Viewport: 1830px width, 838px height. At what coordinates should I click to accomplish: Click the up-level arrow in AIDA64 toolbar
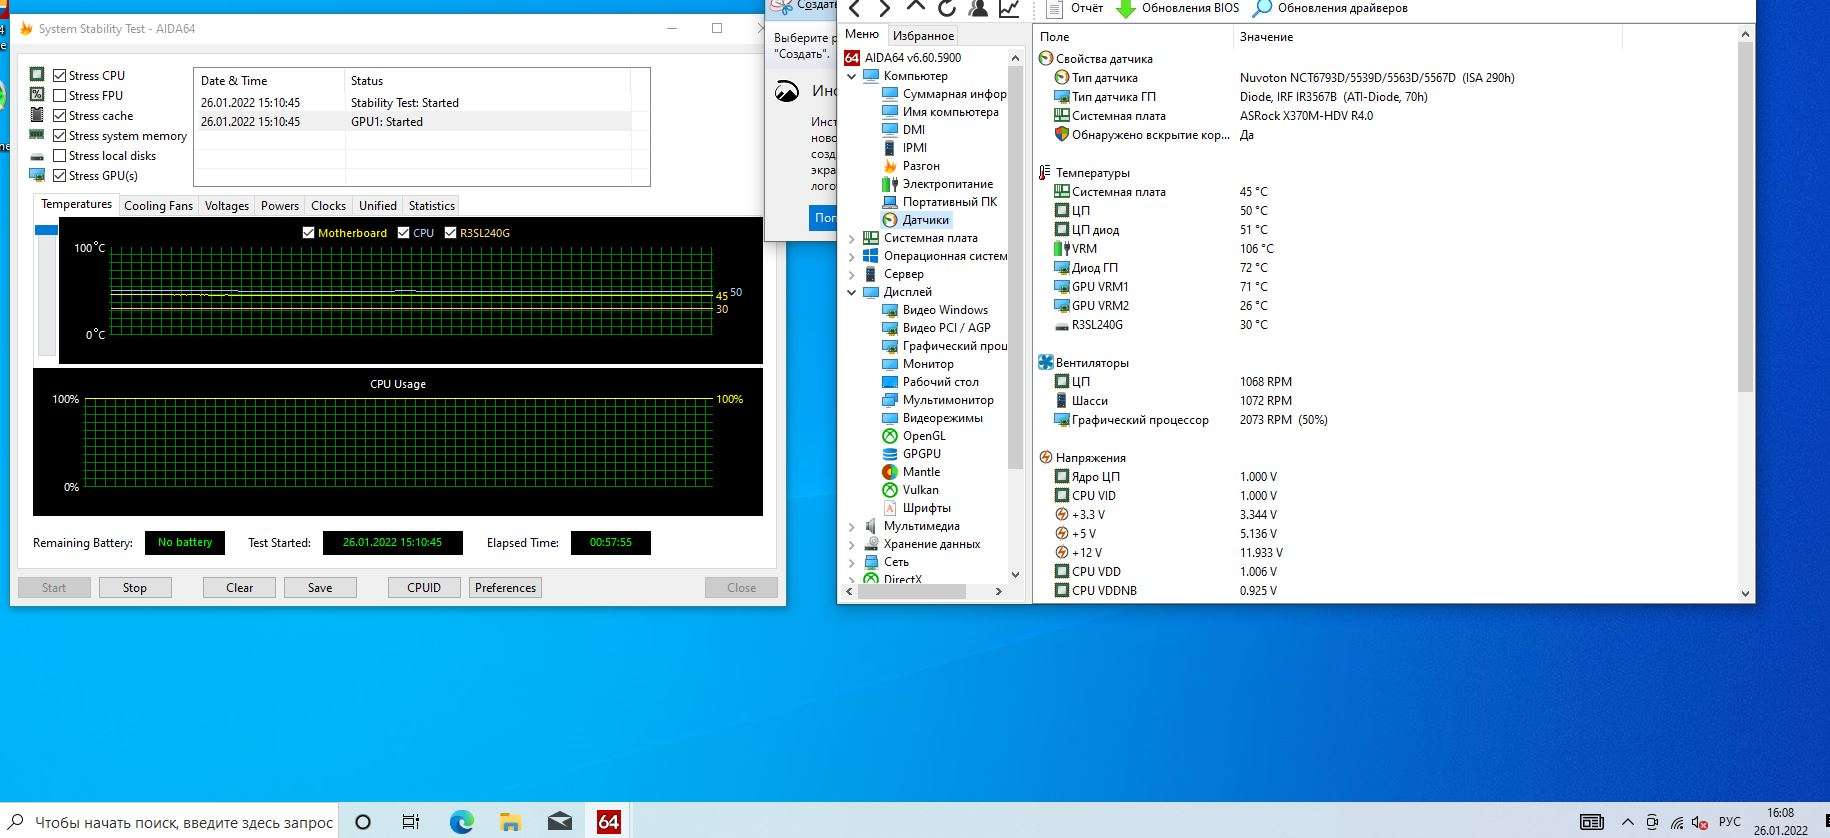[915, 7]
